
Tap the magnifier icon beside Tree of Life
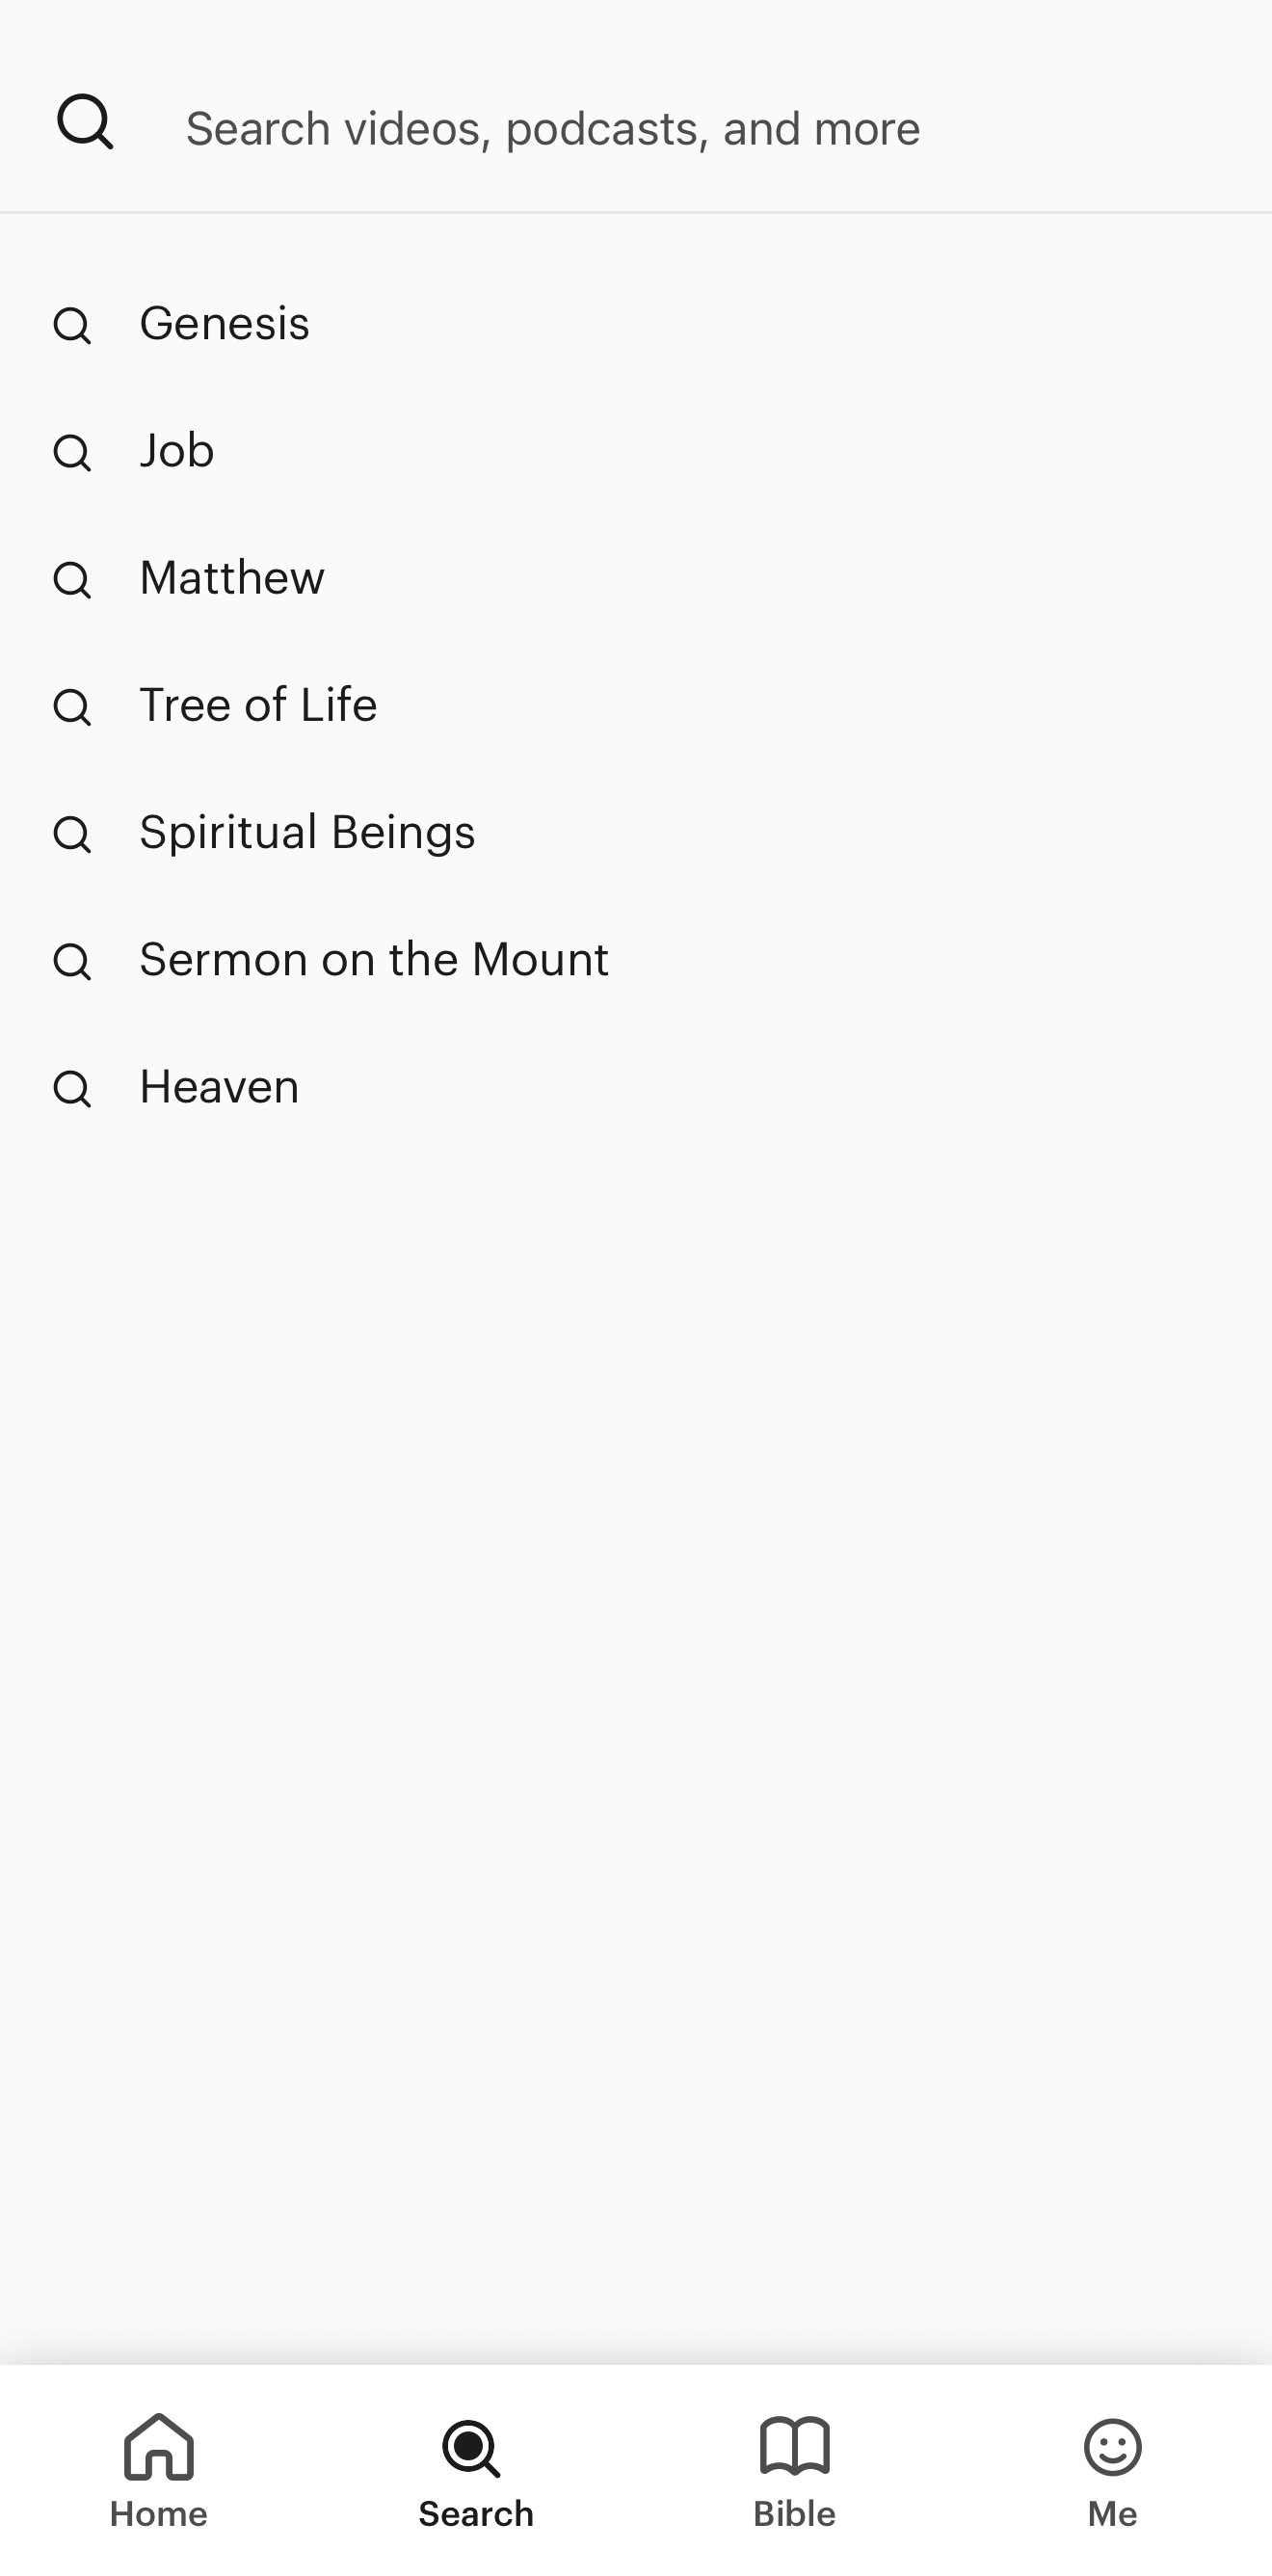pos(72,707)
